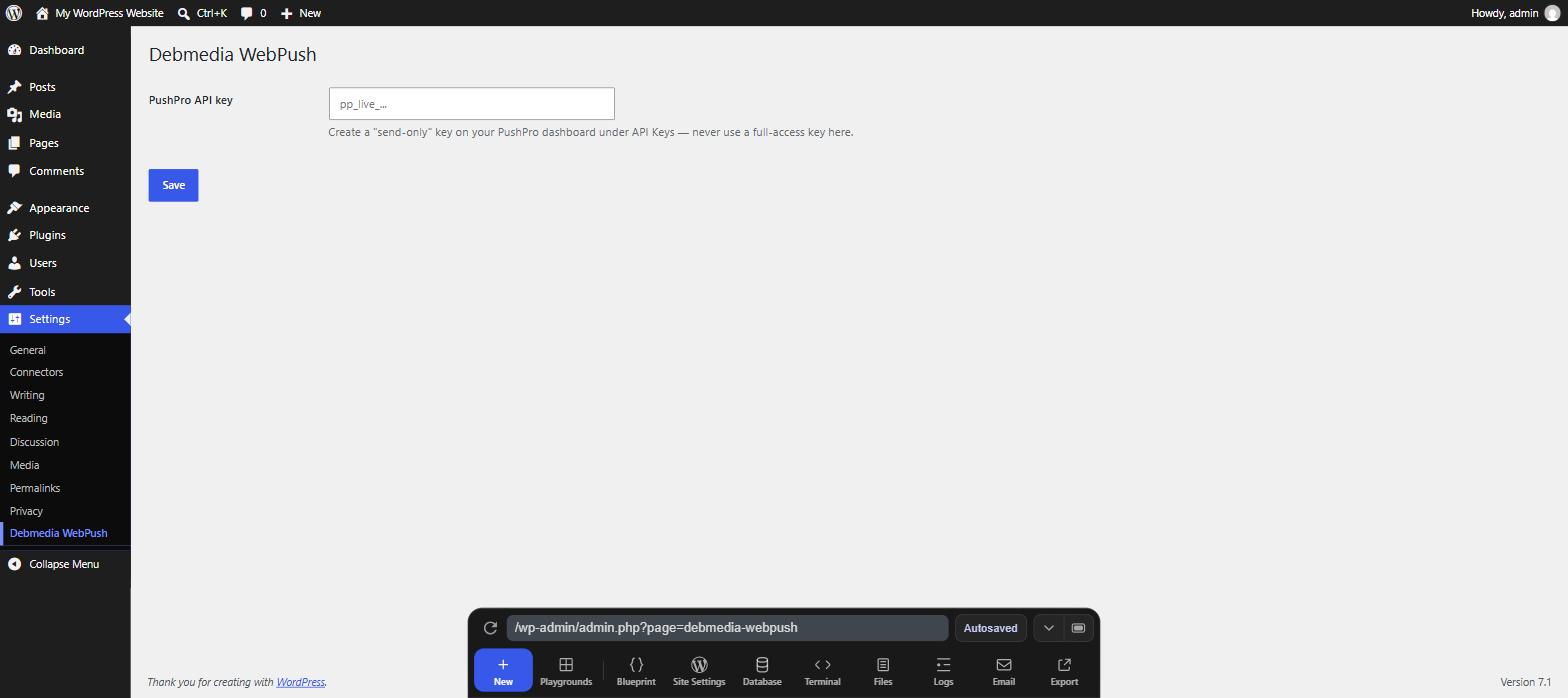Open Pages in the sidebar
Screen dimensions: 1568x698
[x=43, y=143]
